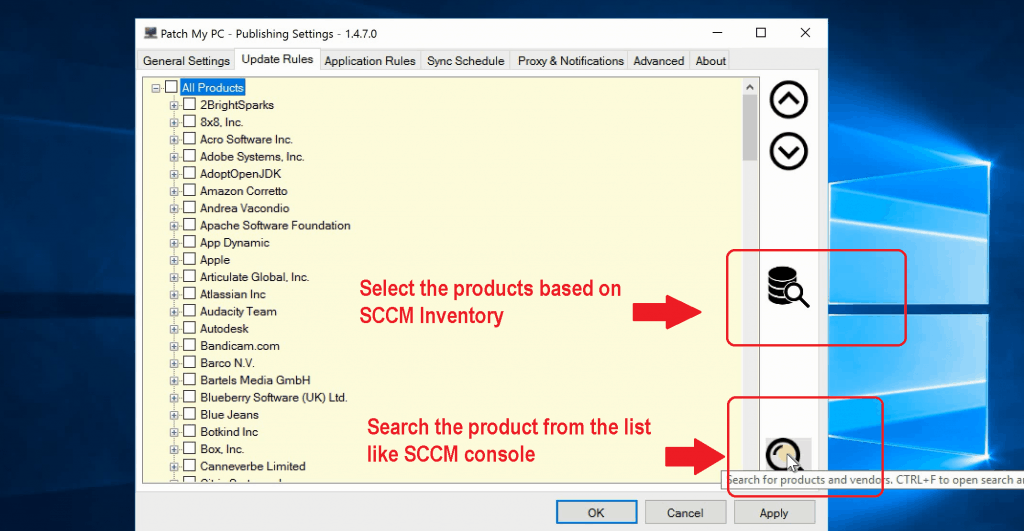Expand the 8x8, Inc. node
Screen dimensions: 1024x531
point(174,123)
